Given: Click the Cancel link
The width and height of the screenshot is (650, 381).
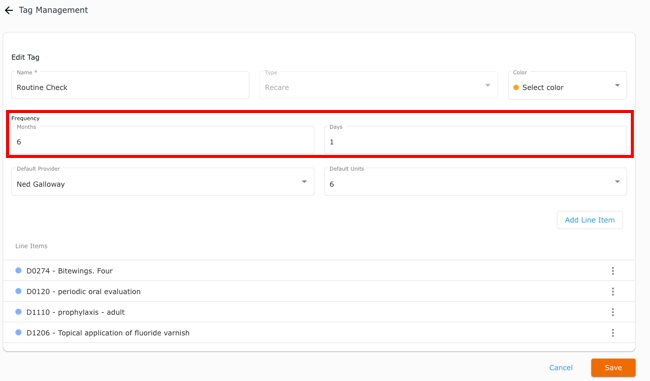Looking at the screenshot, I should point(560,368).
